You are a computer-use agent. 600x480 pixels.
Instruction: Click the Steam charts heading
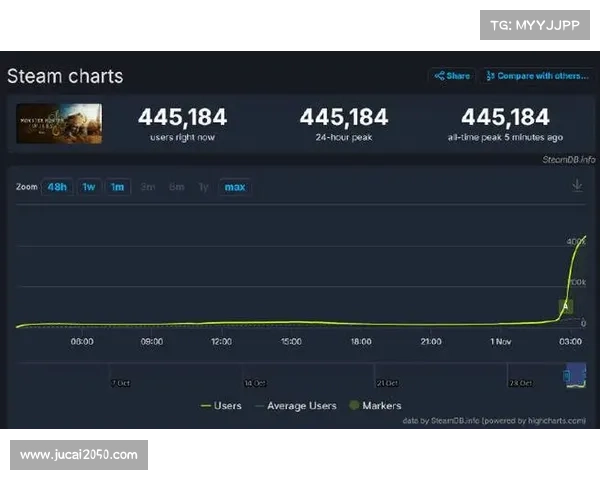coord(65,76)
